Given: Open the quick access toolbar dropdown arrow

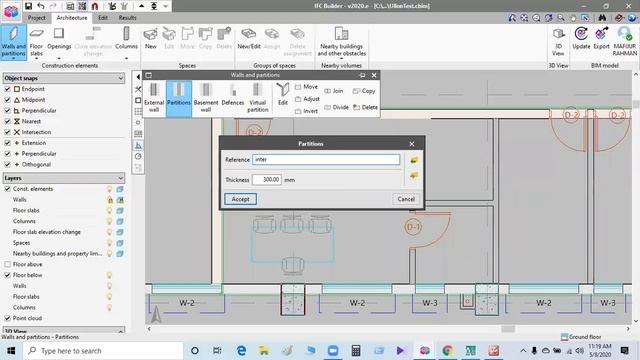Looking at the screenshot, I should tap(166, 6).
